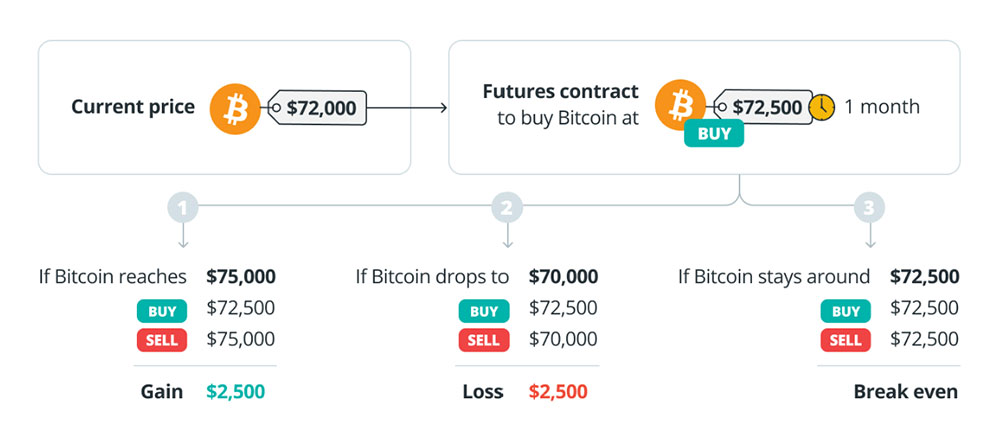The width and height of the screenshot is (1000, 431).
Task: Click the Break even label
Action: [x=905, y=391]
